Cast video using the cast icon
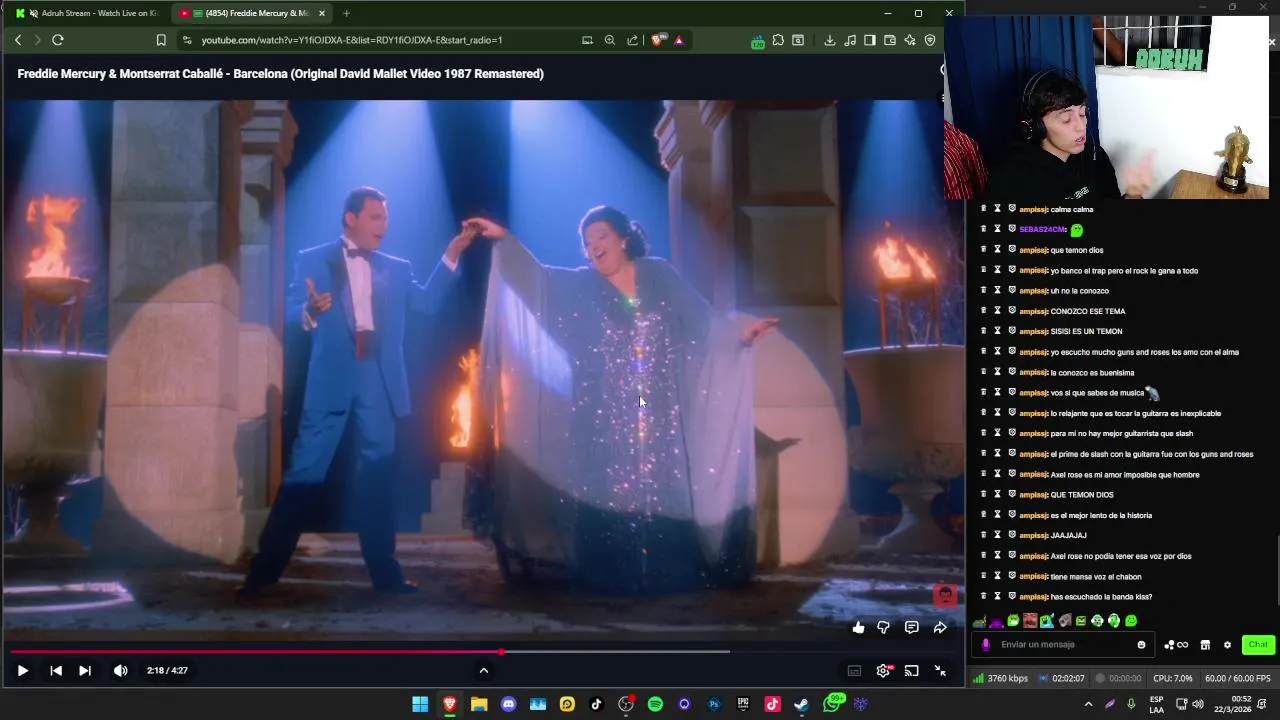The image size is (1280, 720). pyautogui.click(x=912, y=671)
